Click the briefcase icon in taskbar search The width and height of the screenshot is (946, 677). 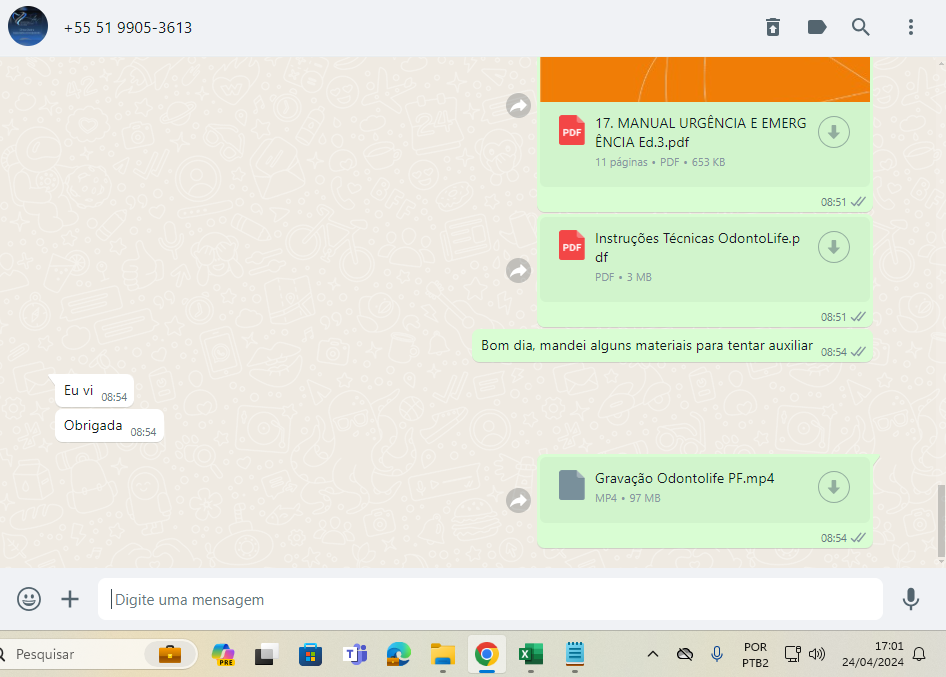[170, 654]
